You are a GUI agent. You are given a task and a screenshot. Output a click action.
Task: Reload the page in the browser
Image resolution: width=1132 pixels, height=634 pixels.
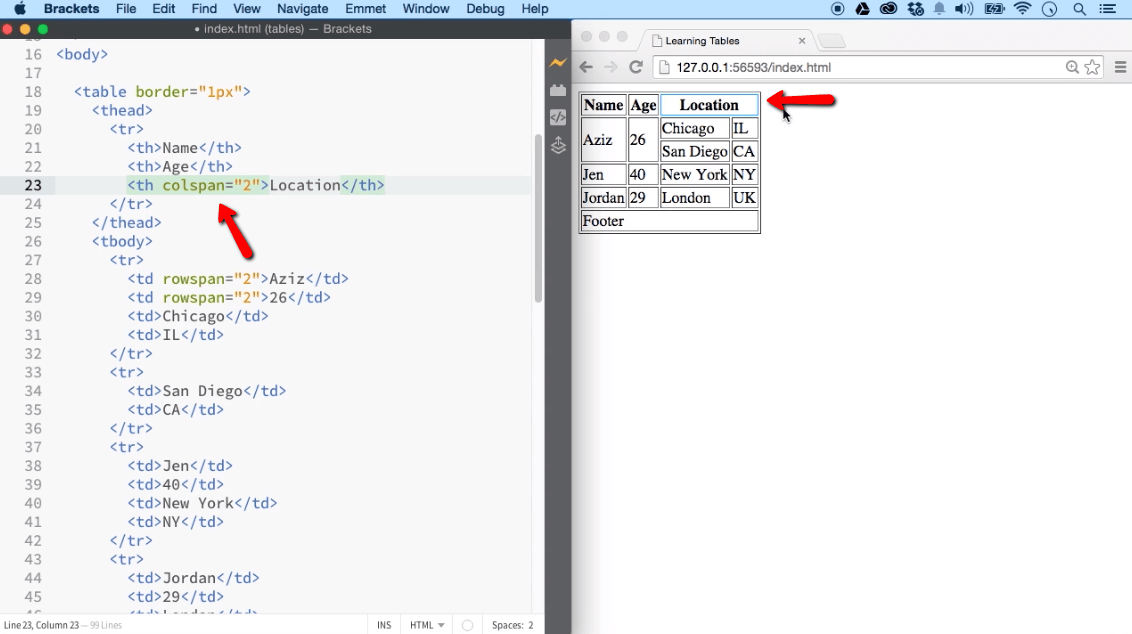(637, 67)
